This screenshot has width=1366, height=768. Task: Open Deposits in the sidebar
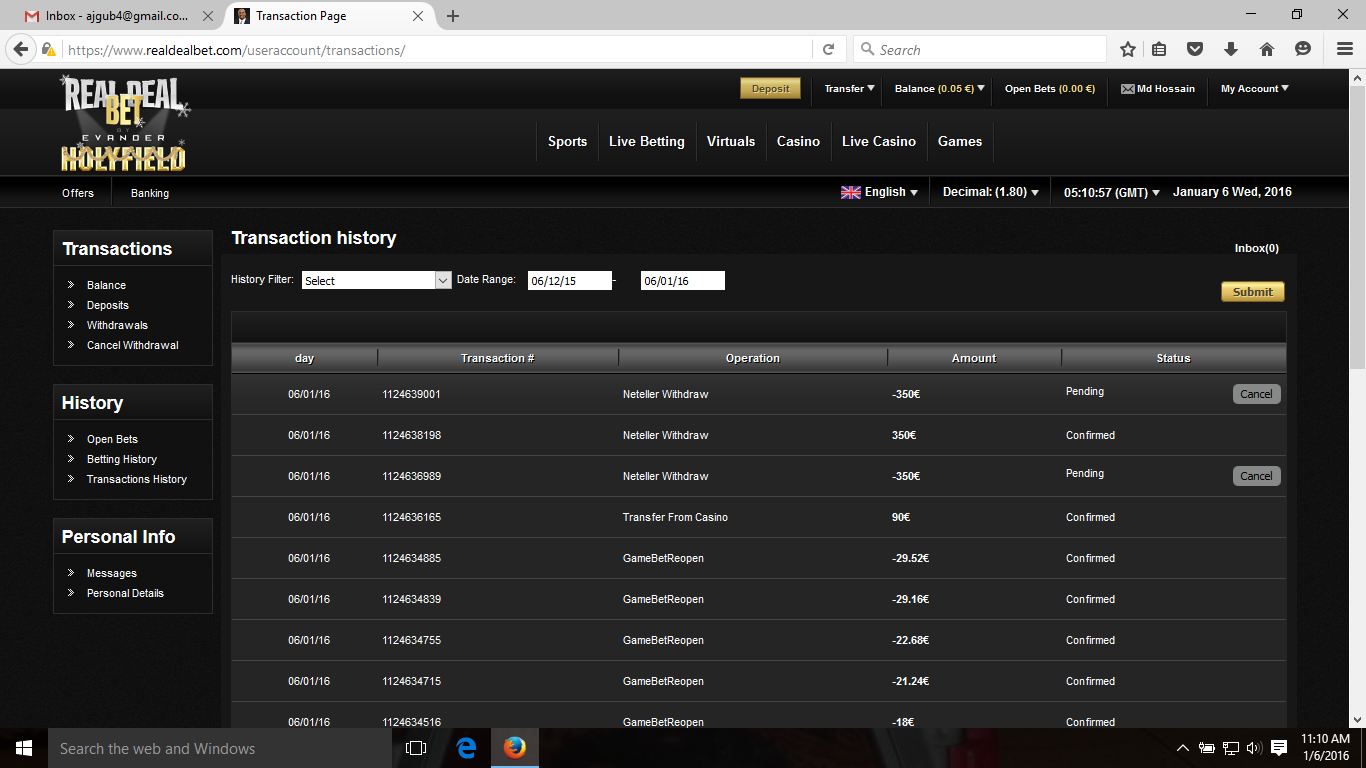click(x=107, y=305)
